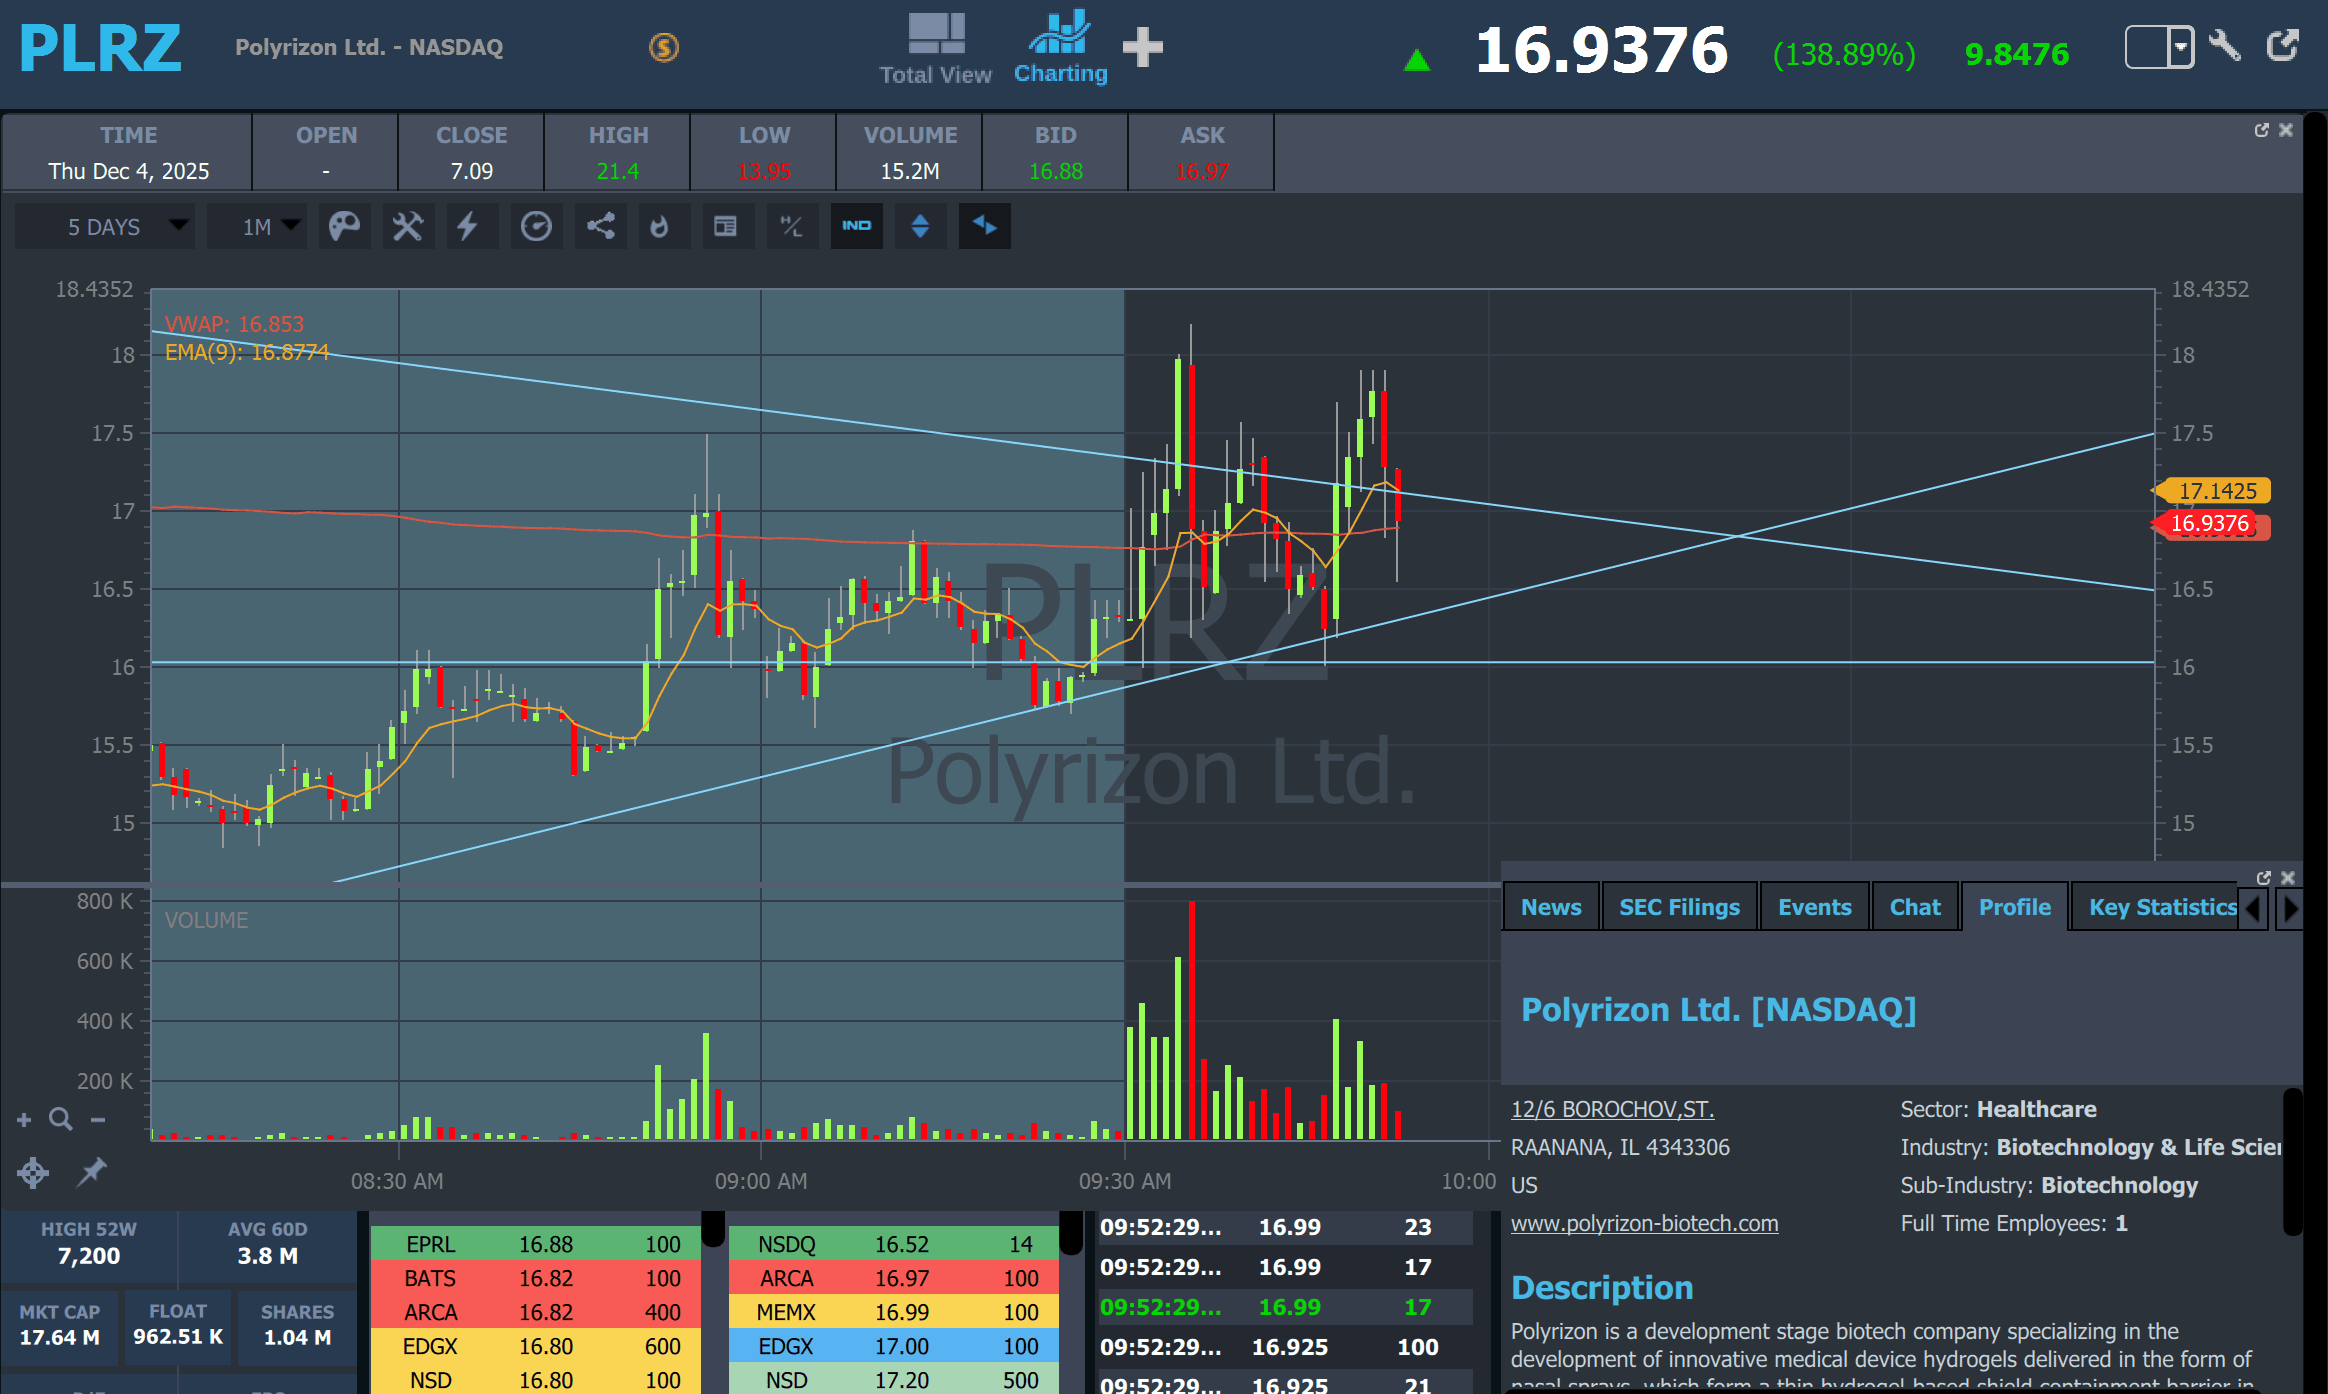2328x1394 pixels.
Task: Click the crosshair target icon below volume
Action: tap(33, 1172)
